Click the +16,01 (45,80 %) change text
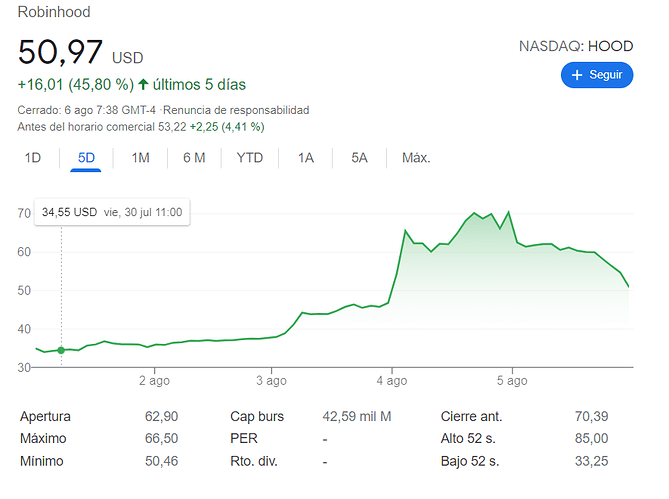Viewport: 669px width, 499px height. [76, 84]
